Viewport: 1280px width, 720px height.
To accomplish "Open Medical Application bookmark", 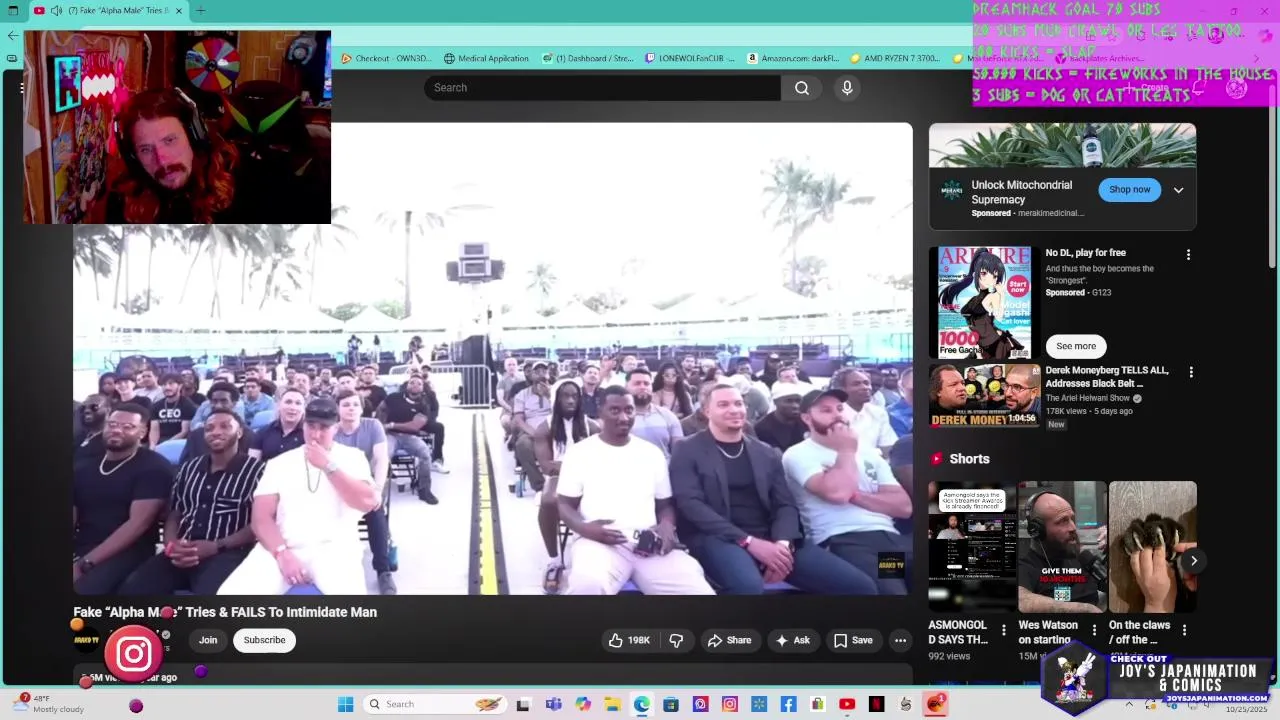I will click(x=486, y=58).
